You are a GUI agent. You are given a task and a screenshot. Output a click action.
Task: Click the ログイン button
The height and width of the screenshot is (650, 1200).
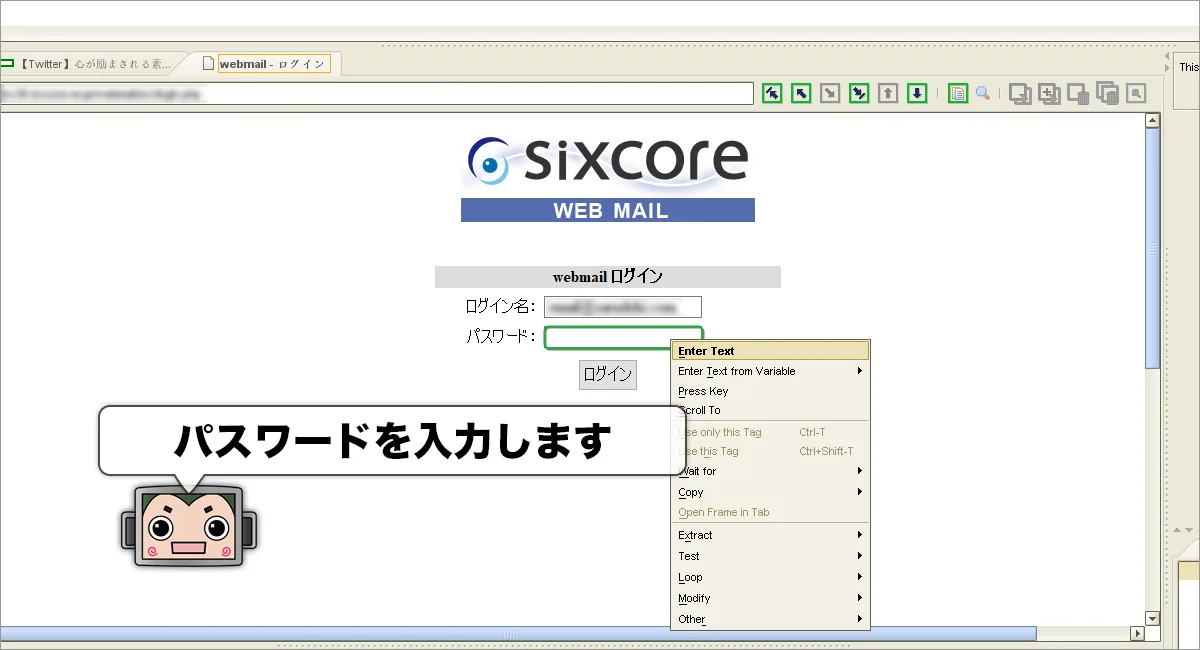click(608, 374)
